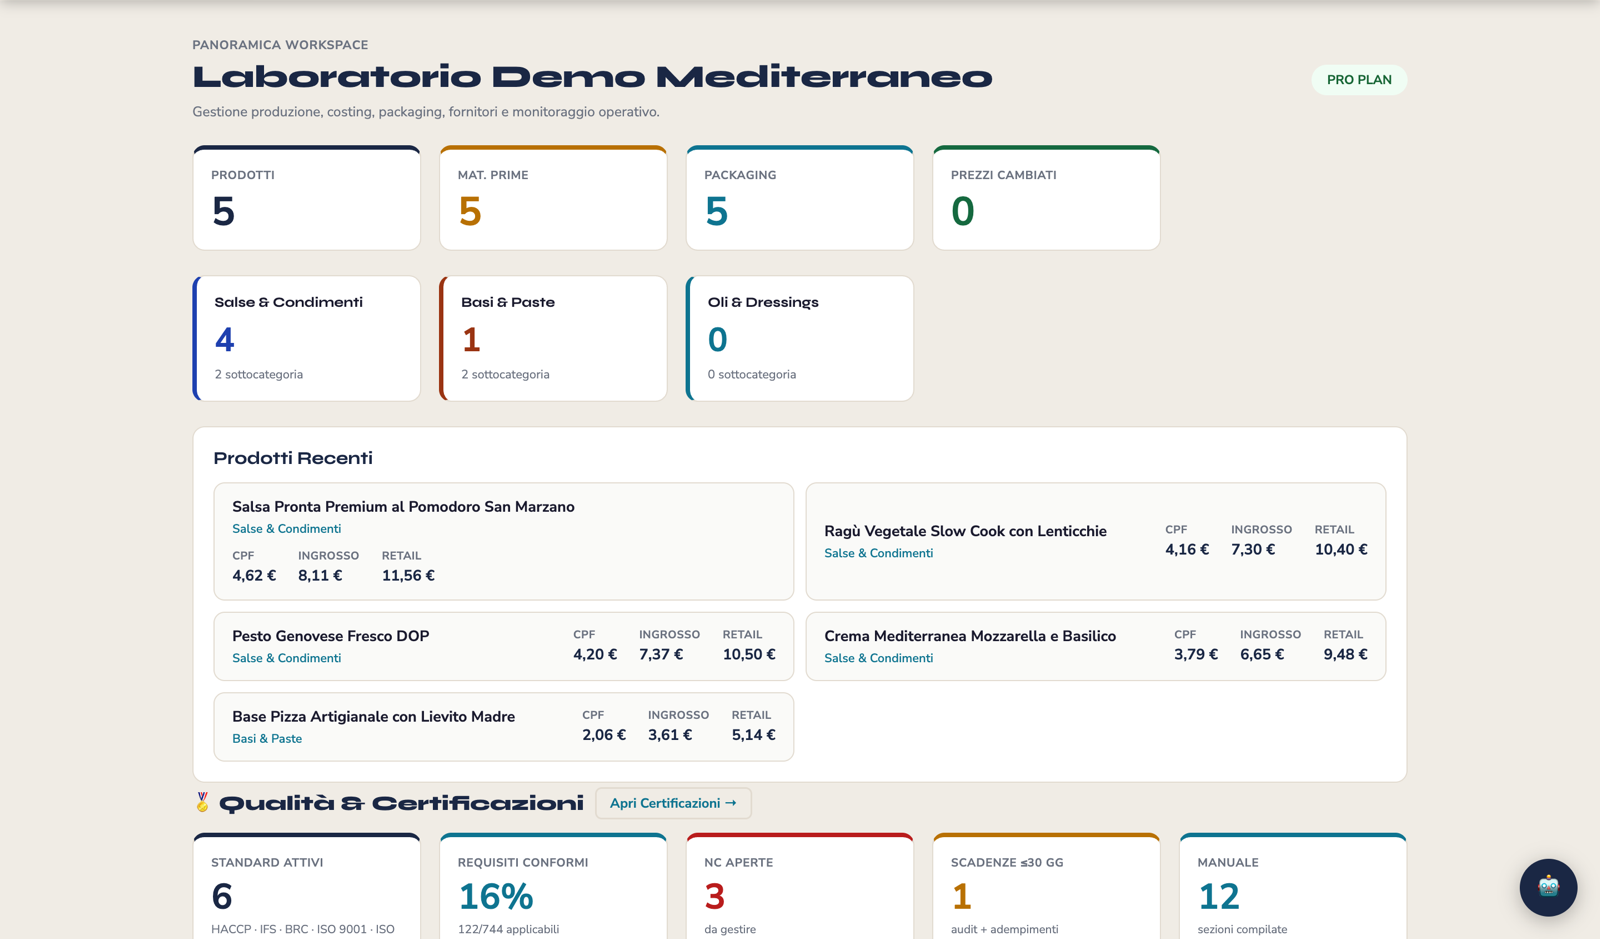The height and width of the screenshot is (939, 1600).
Task: Click the retail price 9,48 €
Action: [x=1345, y=655]
